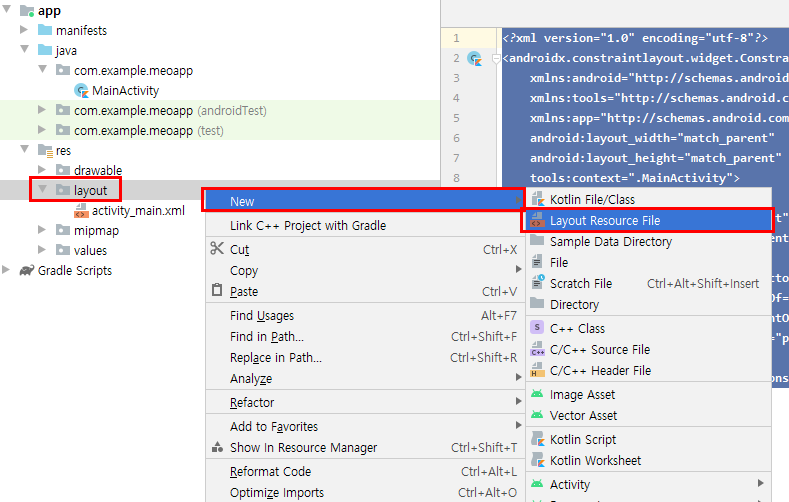Screen dimensions: 789x502
Task: Open the Refactor submenu
Action: pos(364,402)
